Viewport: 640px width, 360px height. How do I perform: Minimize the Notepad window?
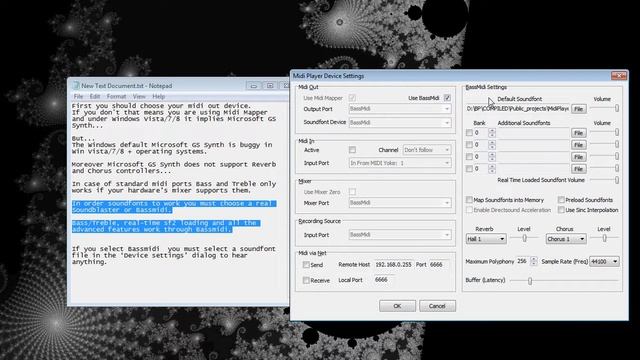point(253,85)
